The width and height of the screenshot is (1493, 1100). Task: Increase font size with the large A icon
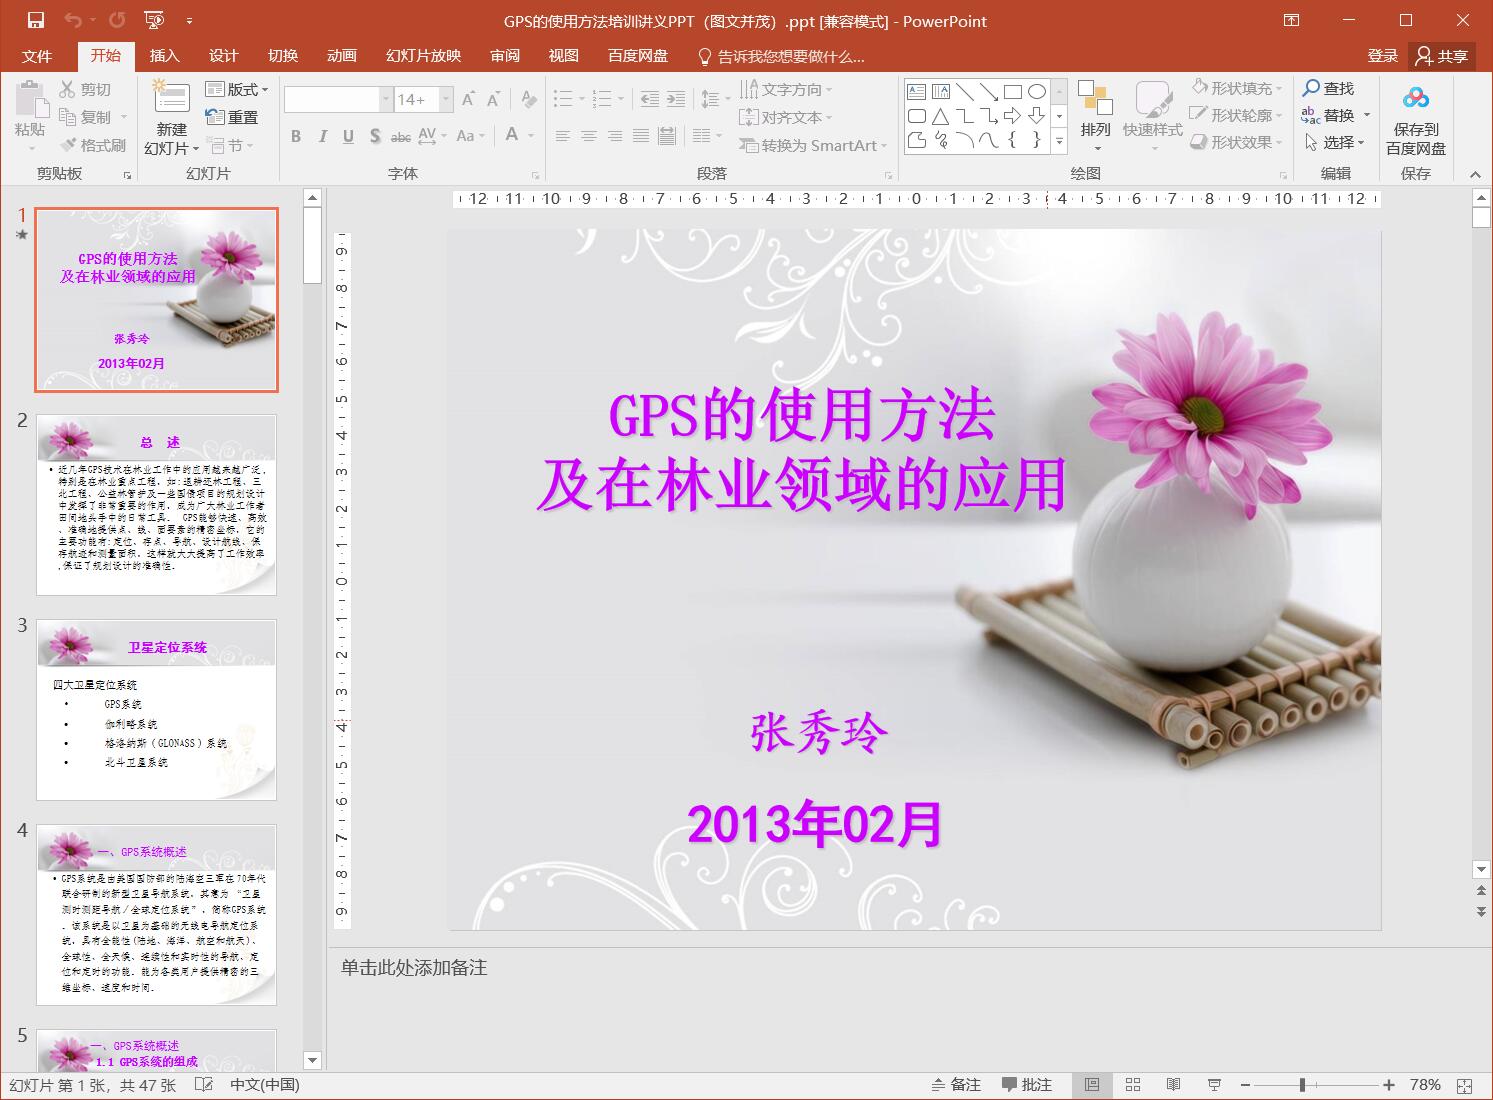(x=468, y=99)
